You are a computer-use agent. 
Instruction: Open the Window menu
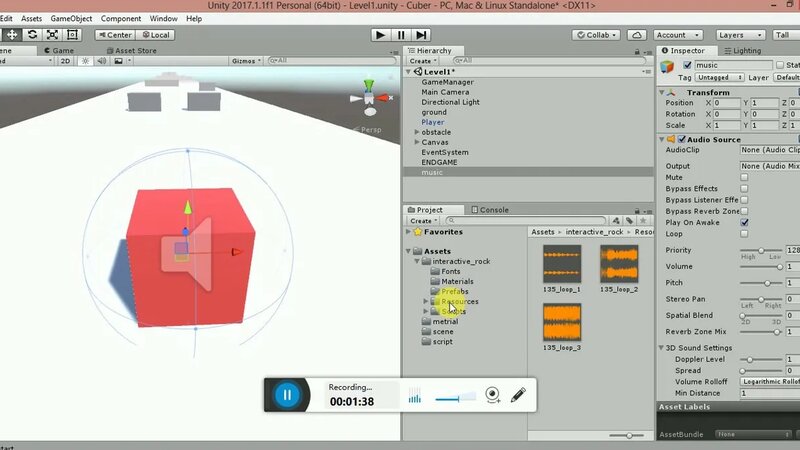(x=163, y=18)
